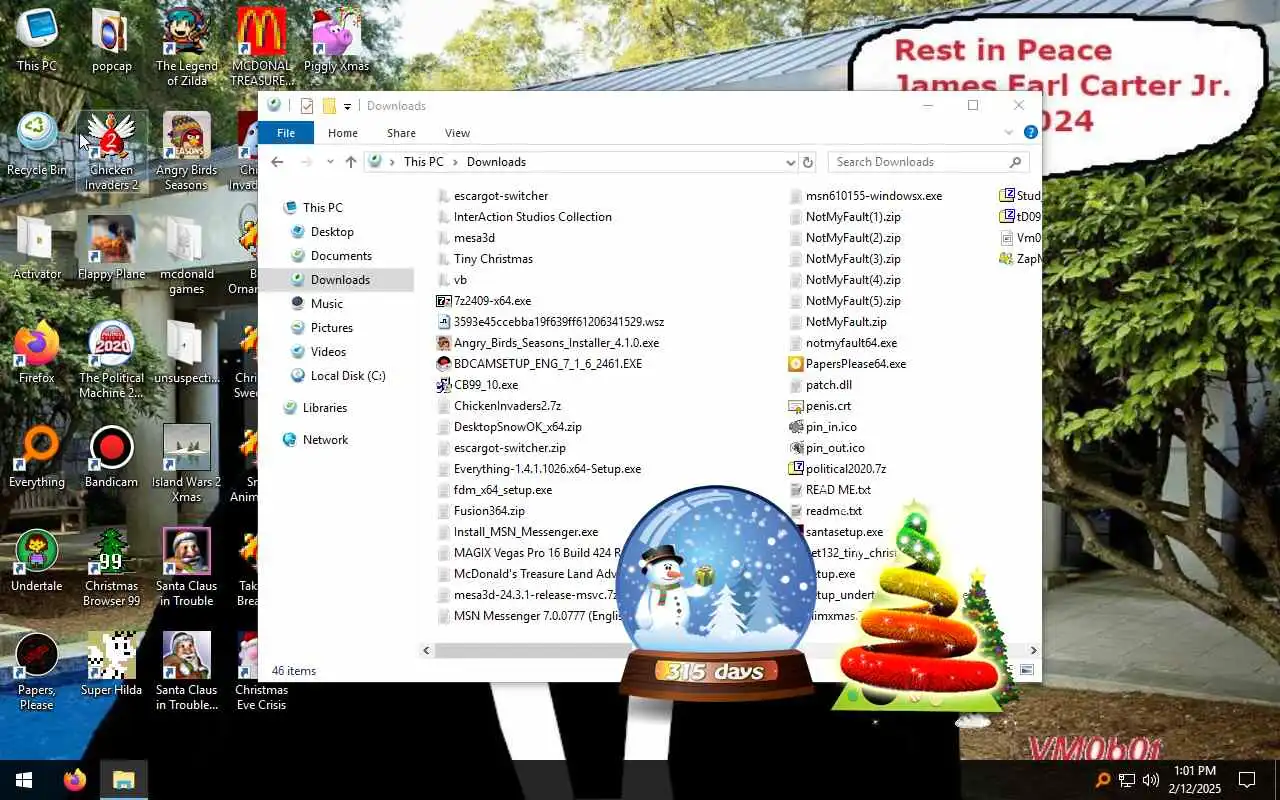Screen dimensions: 1280x800
Task: Expand the ribbon with the chevron
Action: click(x=1008, y=132)
